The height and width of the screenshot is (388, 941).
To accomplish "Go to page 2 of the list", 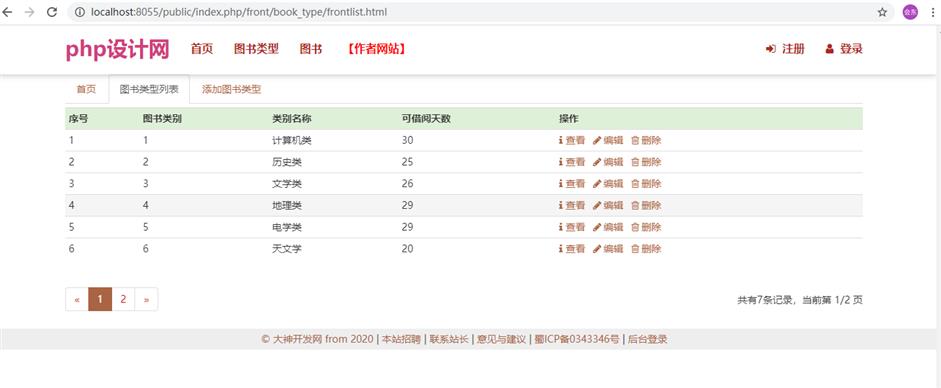I will pos(123,299).
